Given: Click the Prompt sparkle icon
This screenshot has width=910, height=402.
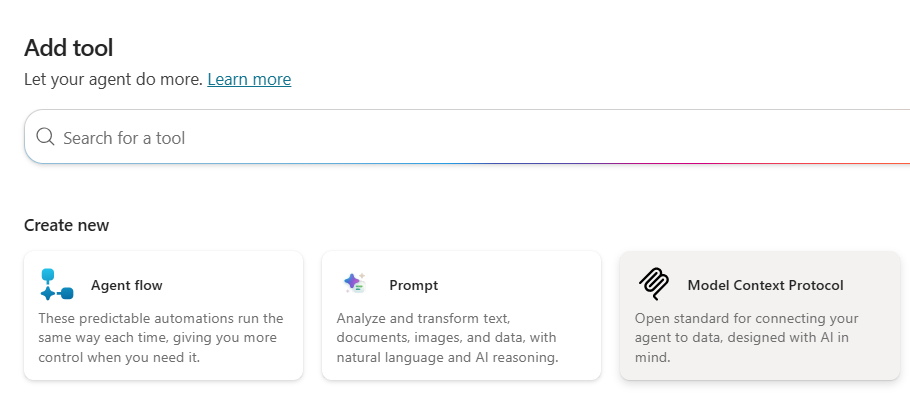Looking at the screenshot, I should (x=354, y=284).
